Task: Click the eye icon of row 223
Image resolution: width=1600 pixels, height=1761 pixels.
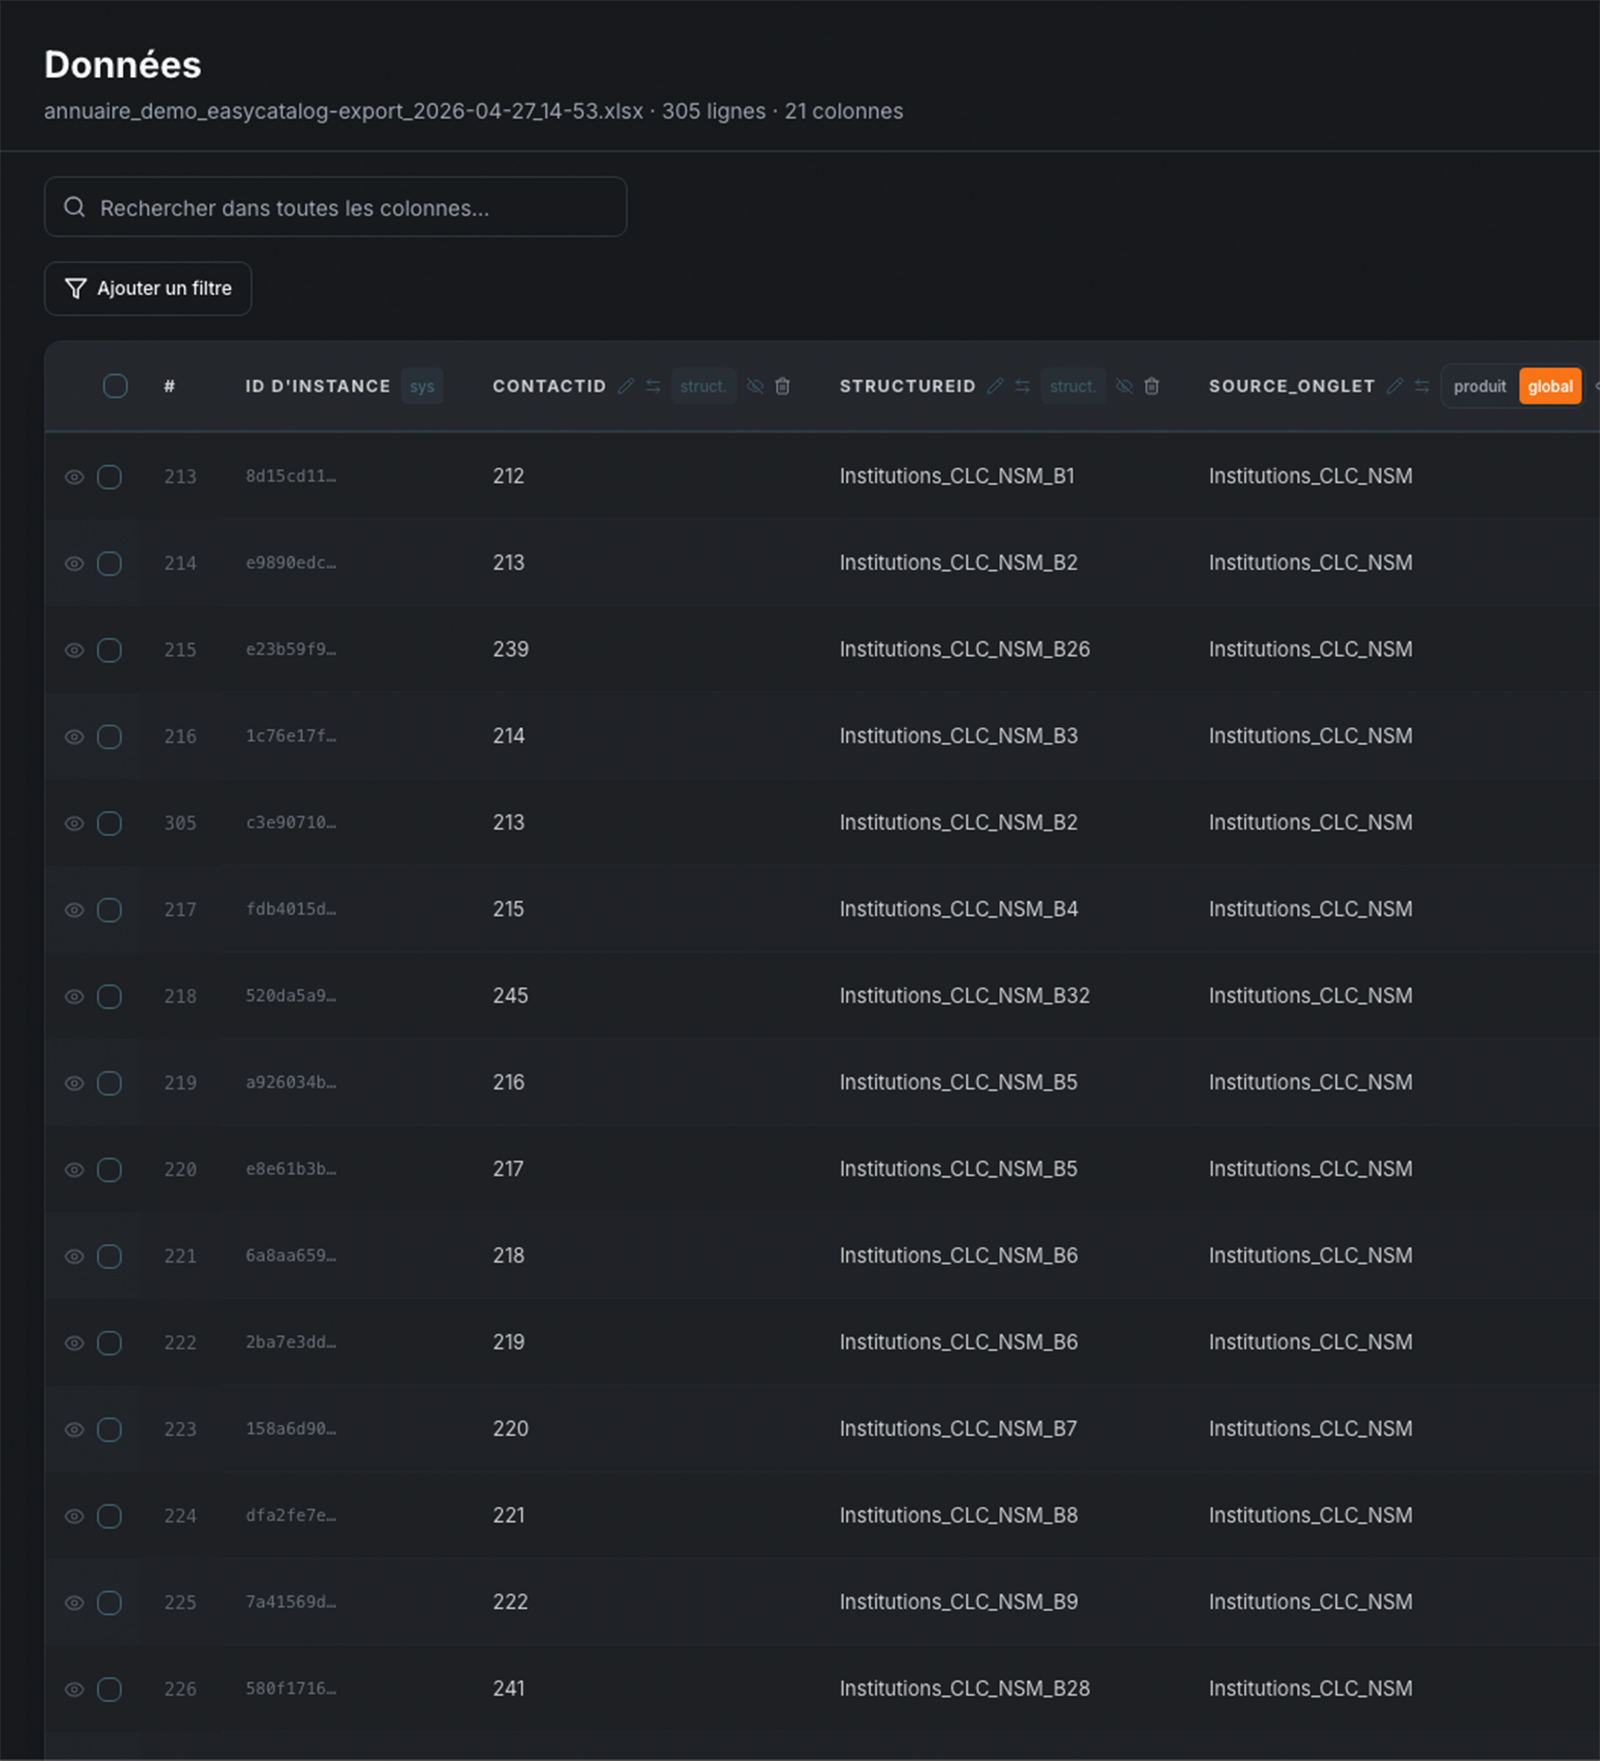Action: (x=74, y=1429)
